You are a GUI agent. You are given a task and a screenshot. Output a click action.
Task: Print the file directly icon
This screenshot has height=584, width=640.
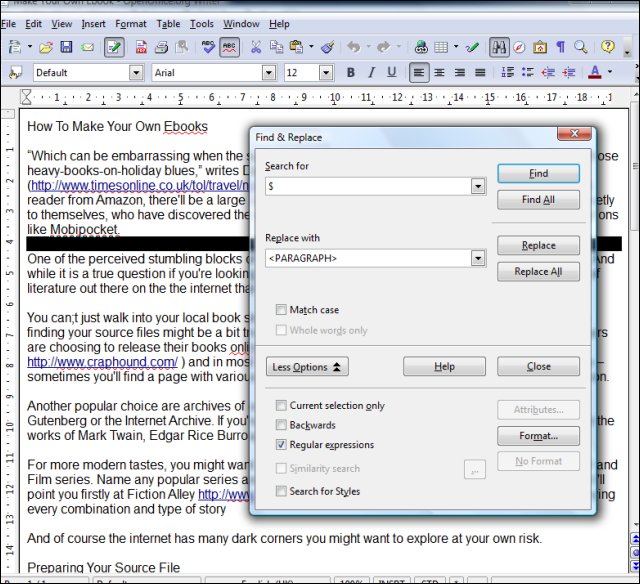click(x=161, y=48)
